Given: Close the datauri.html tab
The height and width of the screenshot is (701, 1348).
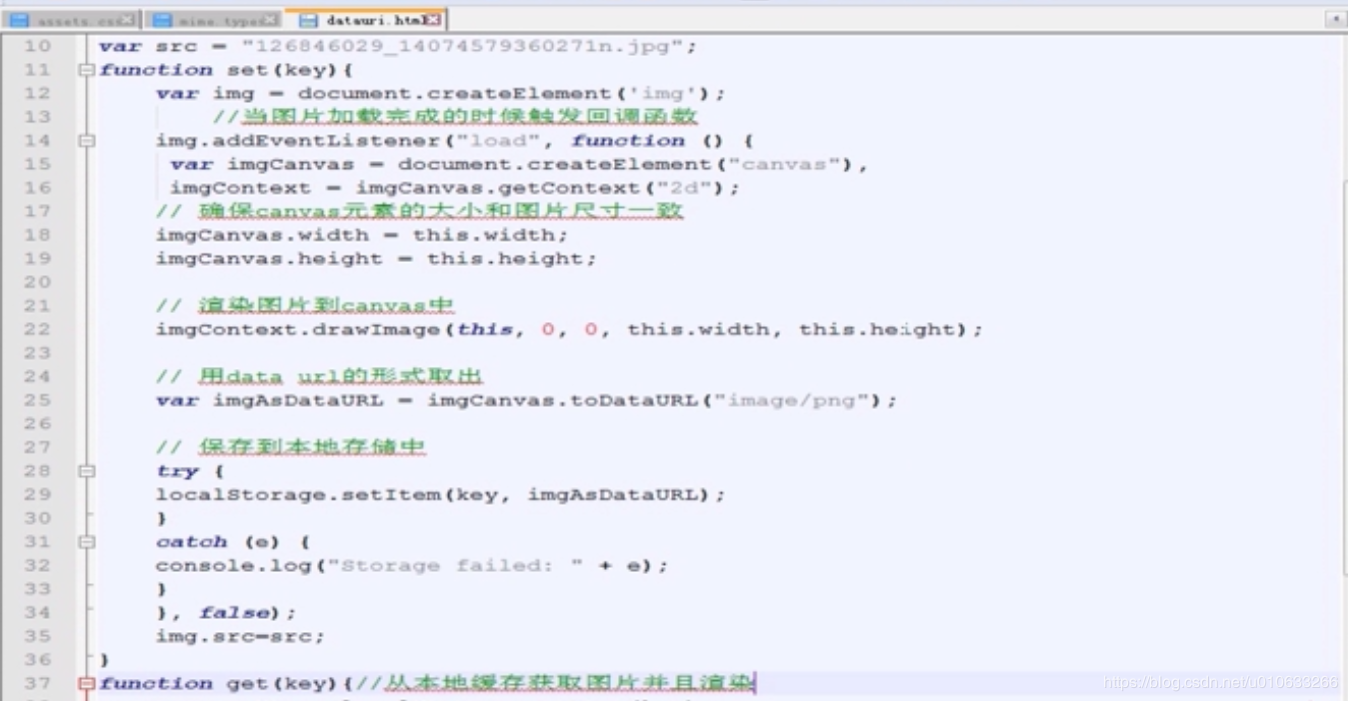Looking at the screenshot, I should tap(434, 20).
